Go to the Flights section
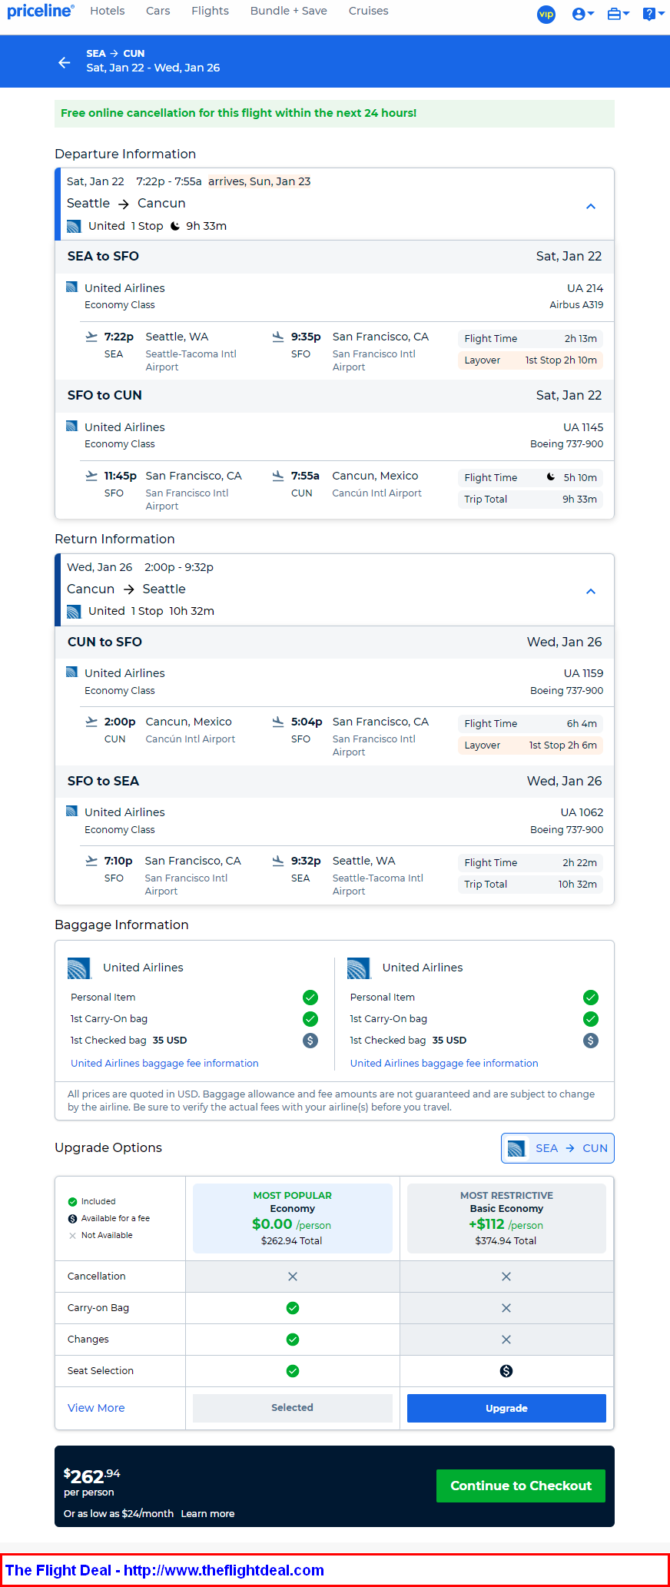Screen dimensions: 670x1587 (x=210, y=11)
